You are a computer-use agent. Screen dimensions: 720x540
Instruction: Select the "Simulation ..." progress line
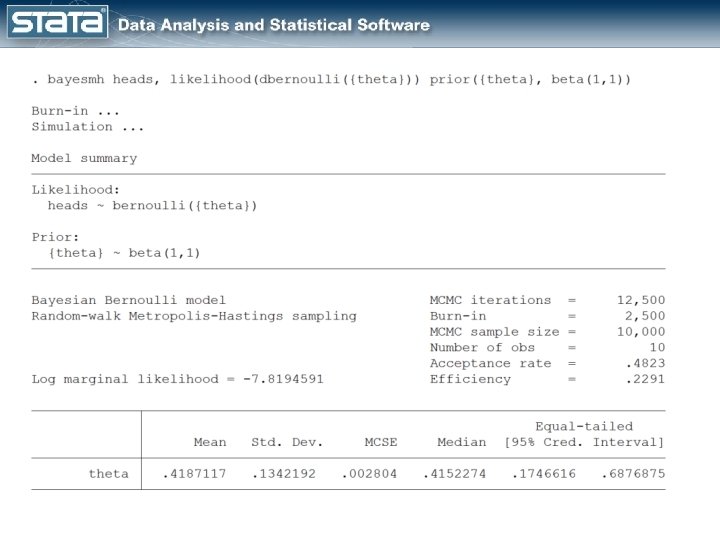pyautogui.click(x=87, y=127)
